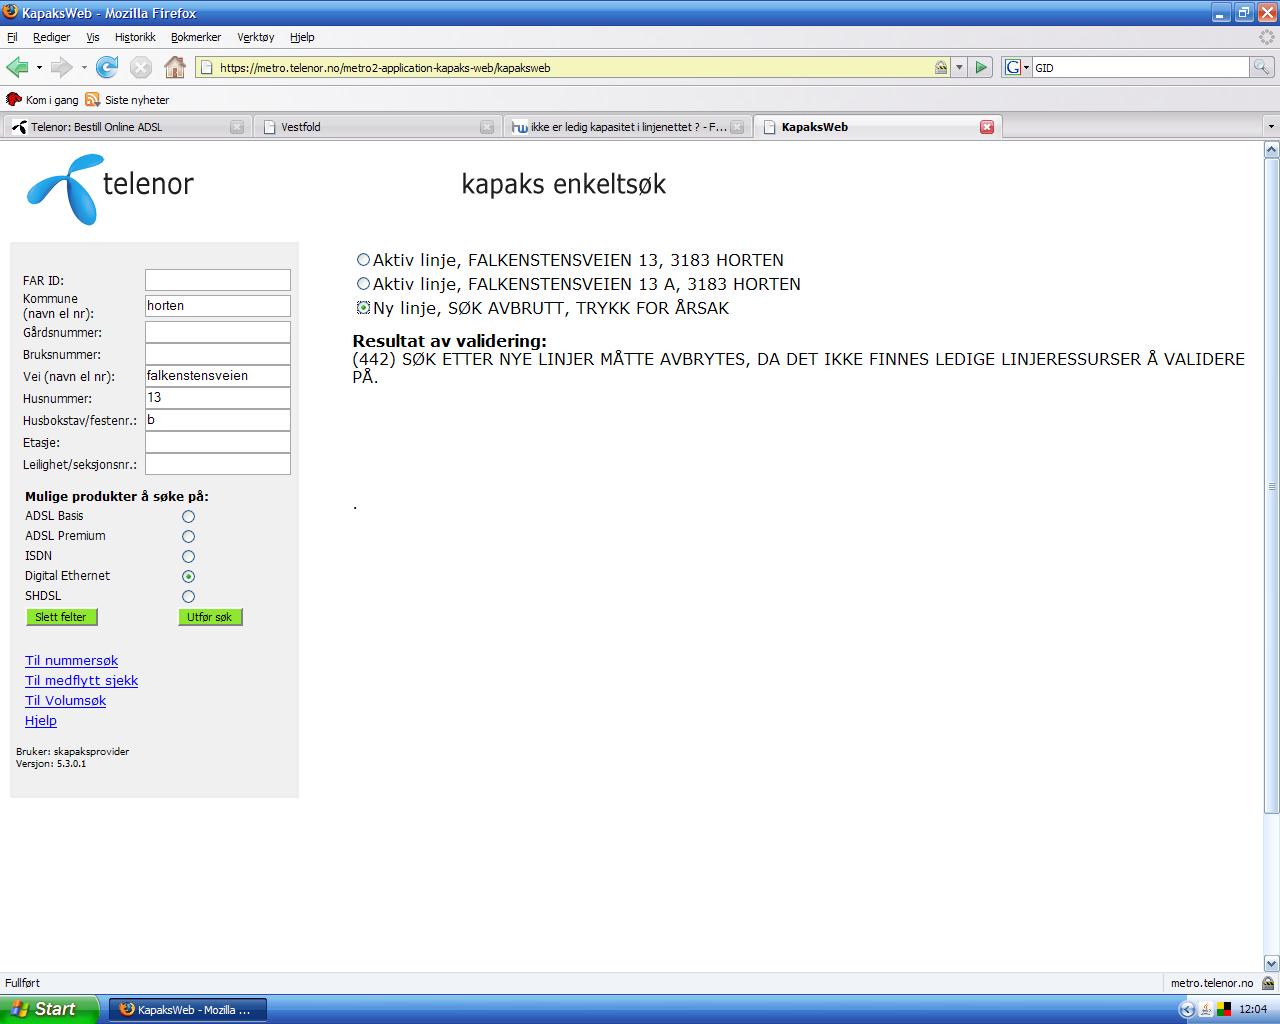1280x1024 pixels.
Task: Click the FAR ID input field
Action: pos(218,280)
